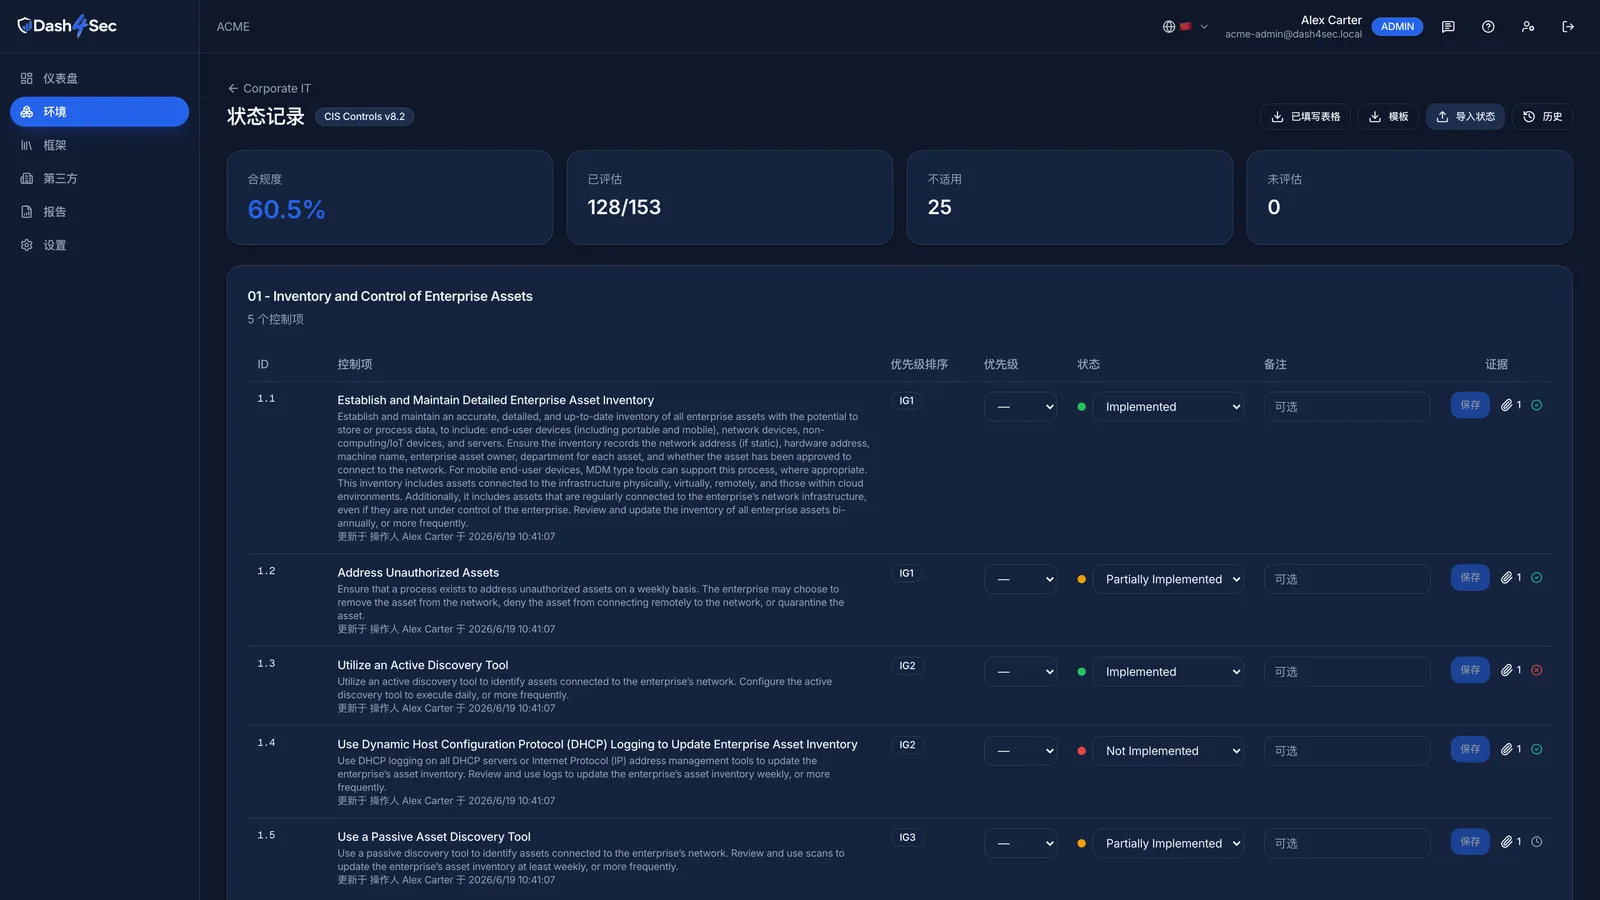Open priority dropdown for control 1.2
1600x900 pixels.
point(1020,579)
